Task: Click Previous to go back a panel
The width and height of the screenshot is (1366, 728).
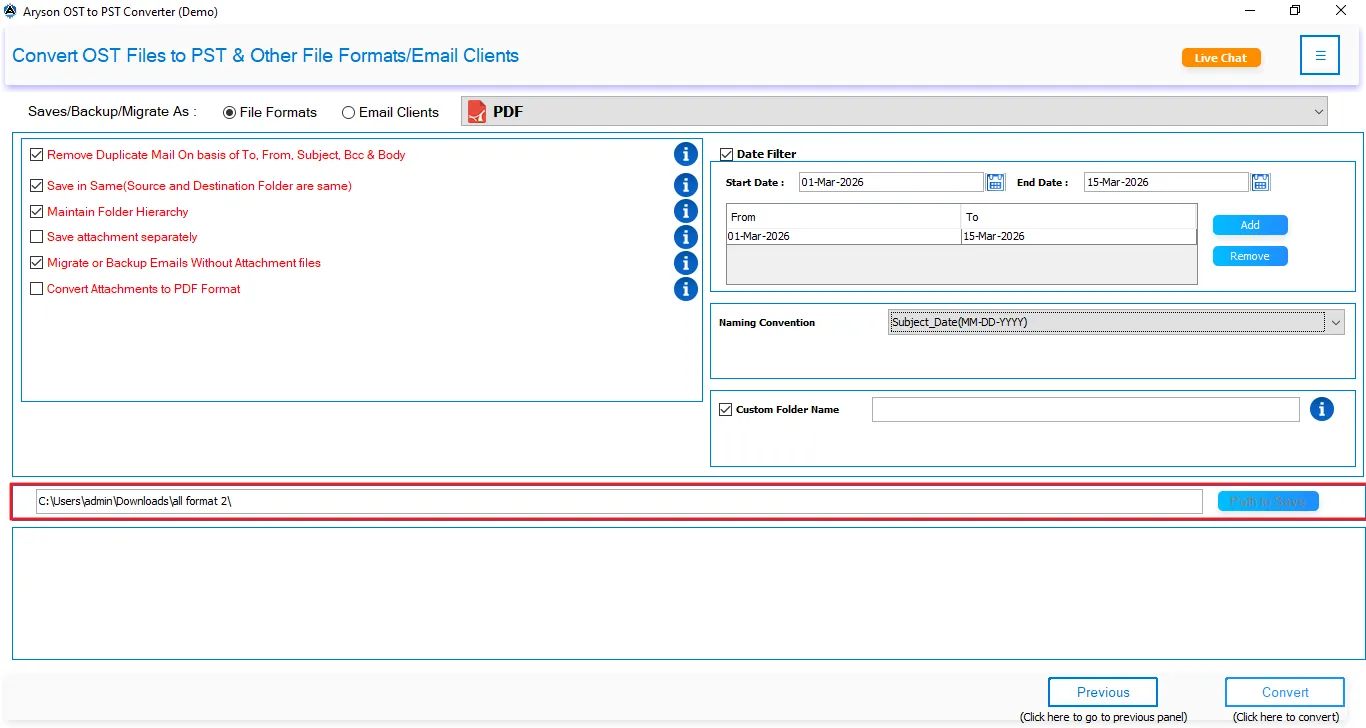Action: (1102, 691)
